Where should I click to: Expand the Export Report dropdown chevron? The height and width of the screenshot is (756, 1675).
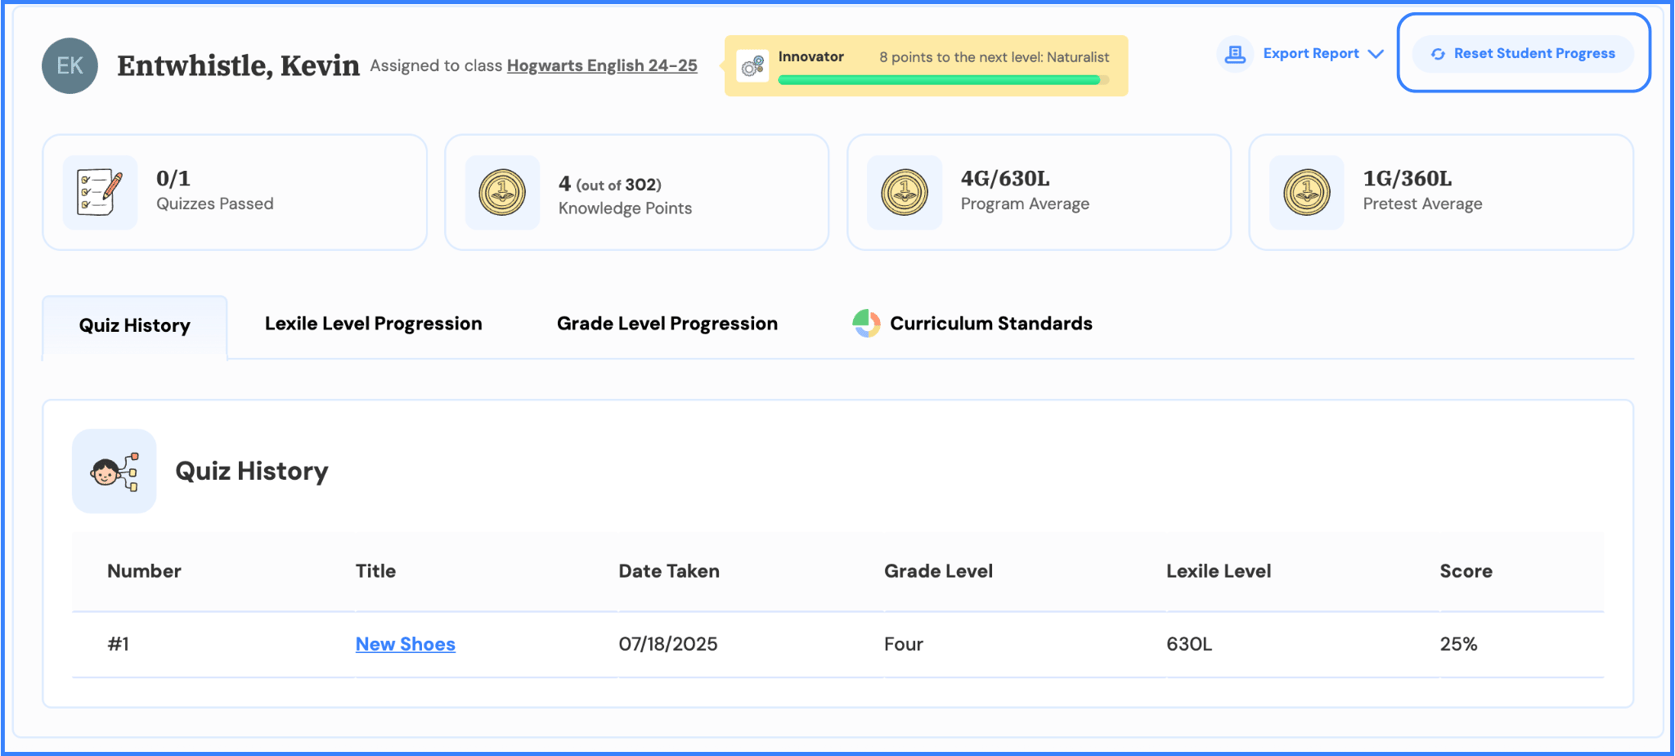pyautogui.click(x=1376, y=54)
